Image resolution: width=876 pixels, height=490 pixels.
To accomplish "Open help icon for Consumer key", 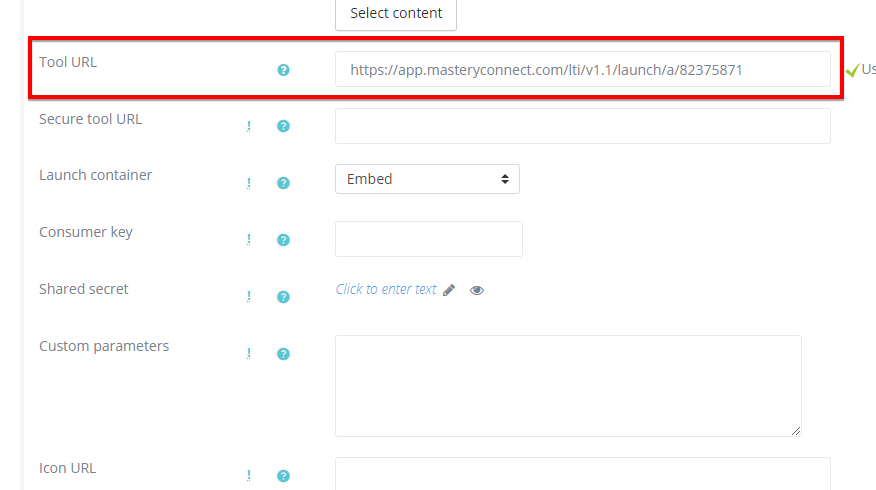I will pos(283,240).
